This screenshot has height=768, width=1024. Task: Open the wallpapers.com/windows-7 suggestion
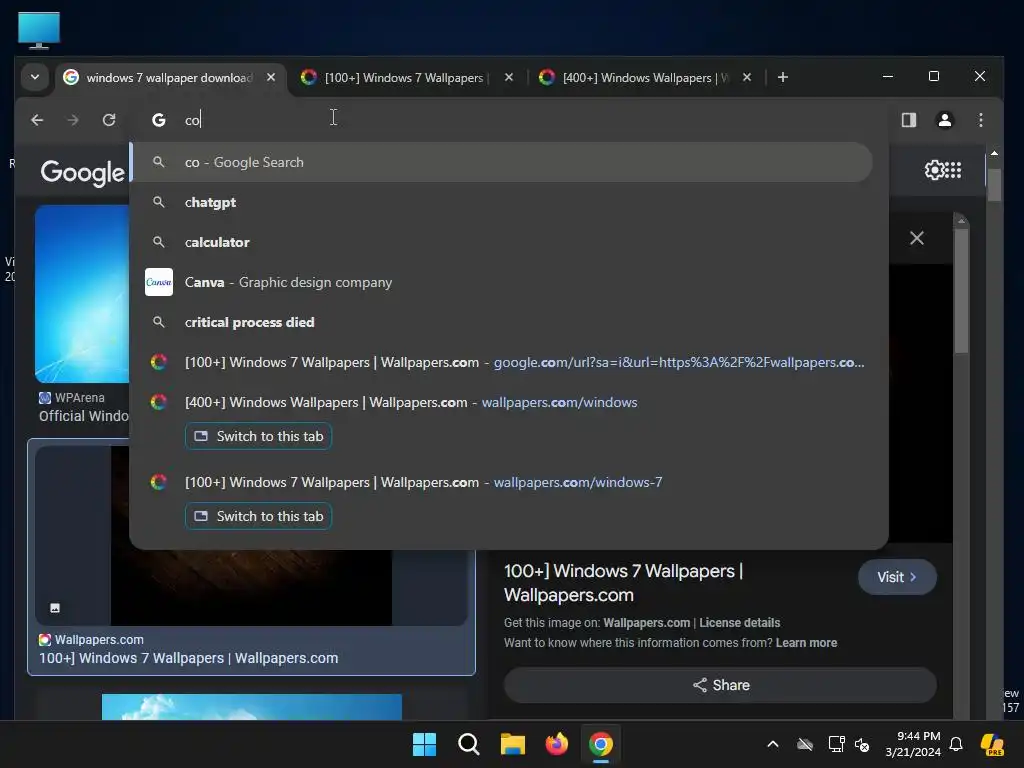[x=502, y=482]
